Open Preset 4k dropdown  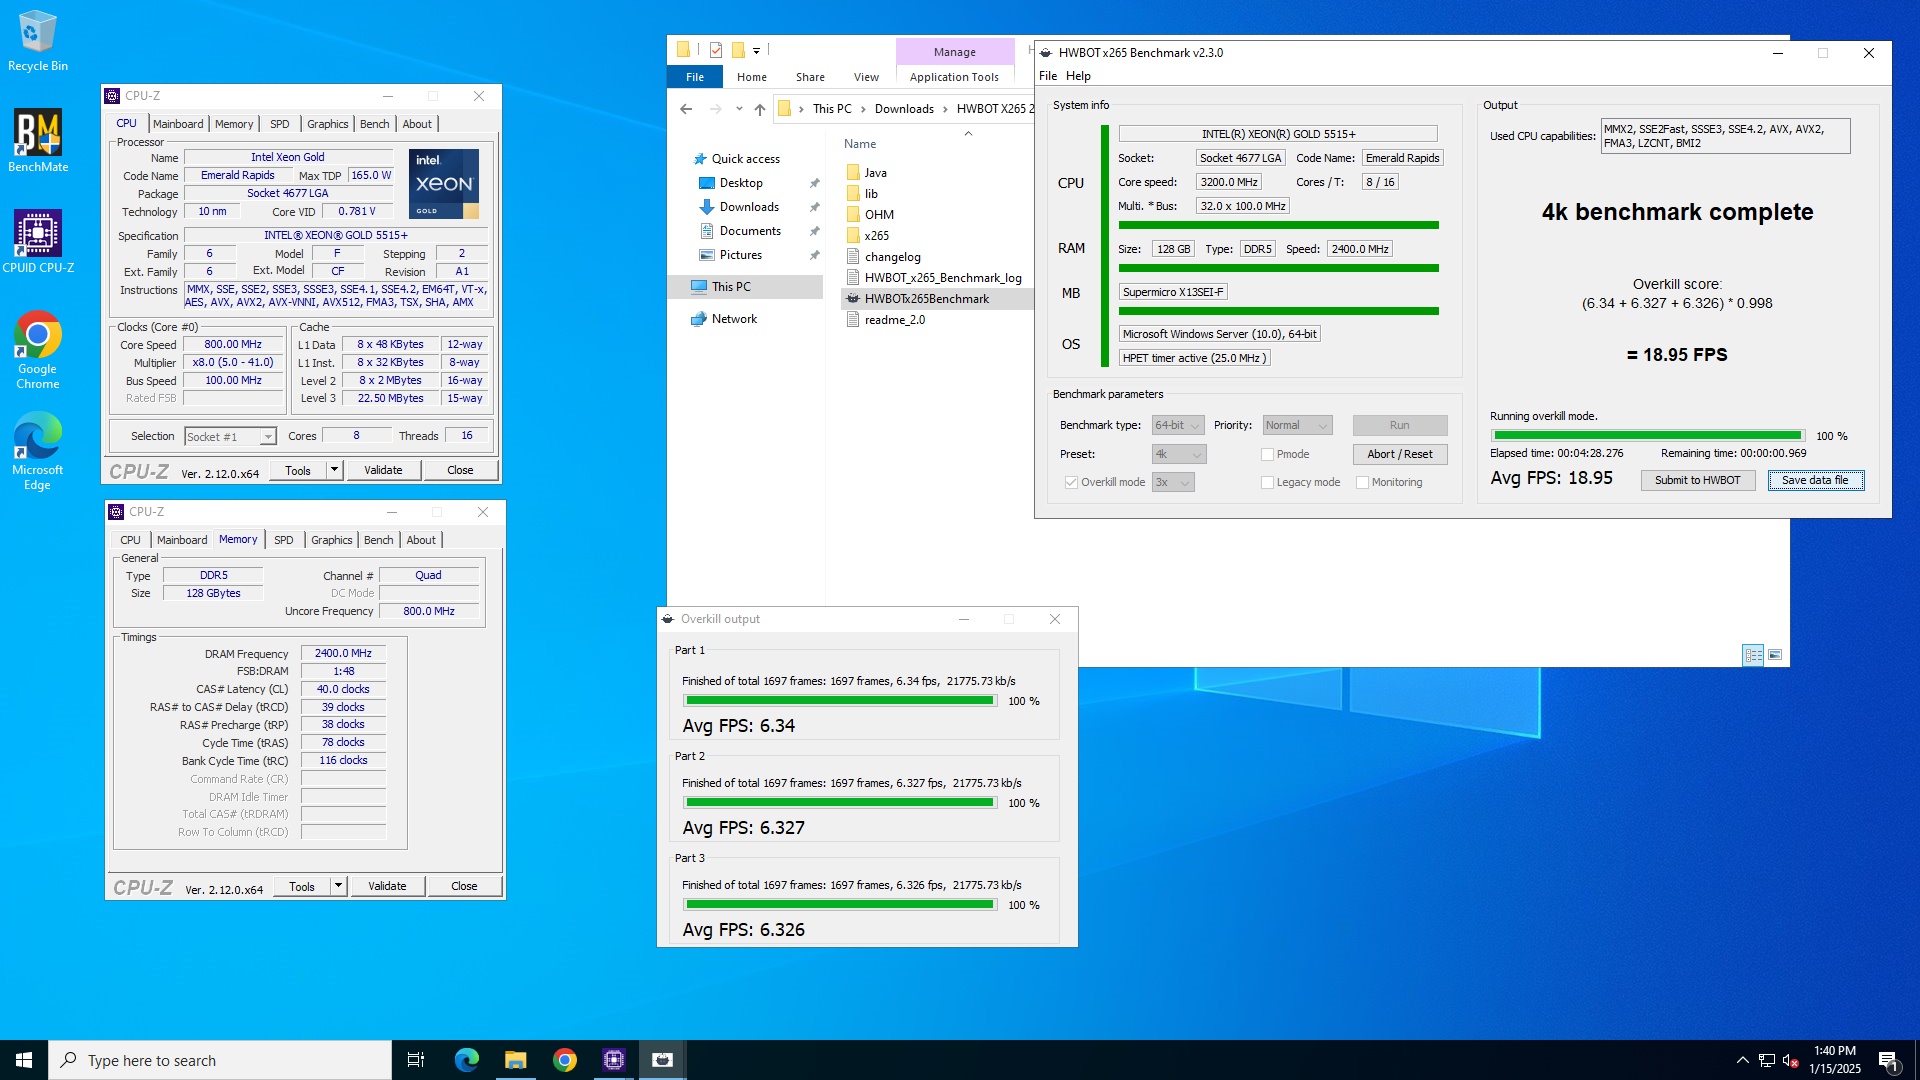(x=1179, y=454)
